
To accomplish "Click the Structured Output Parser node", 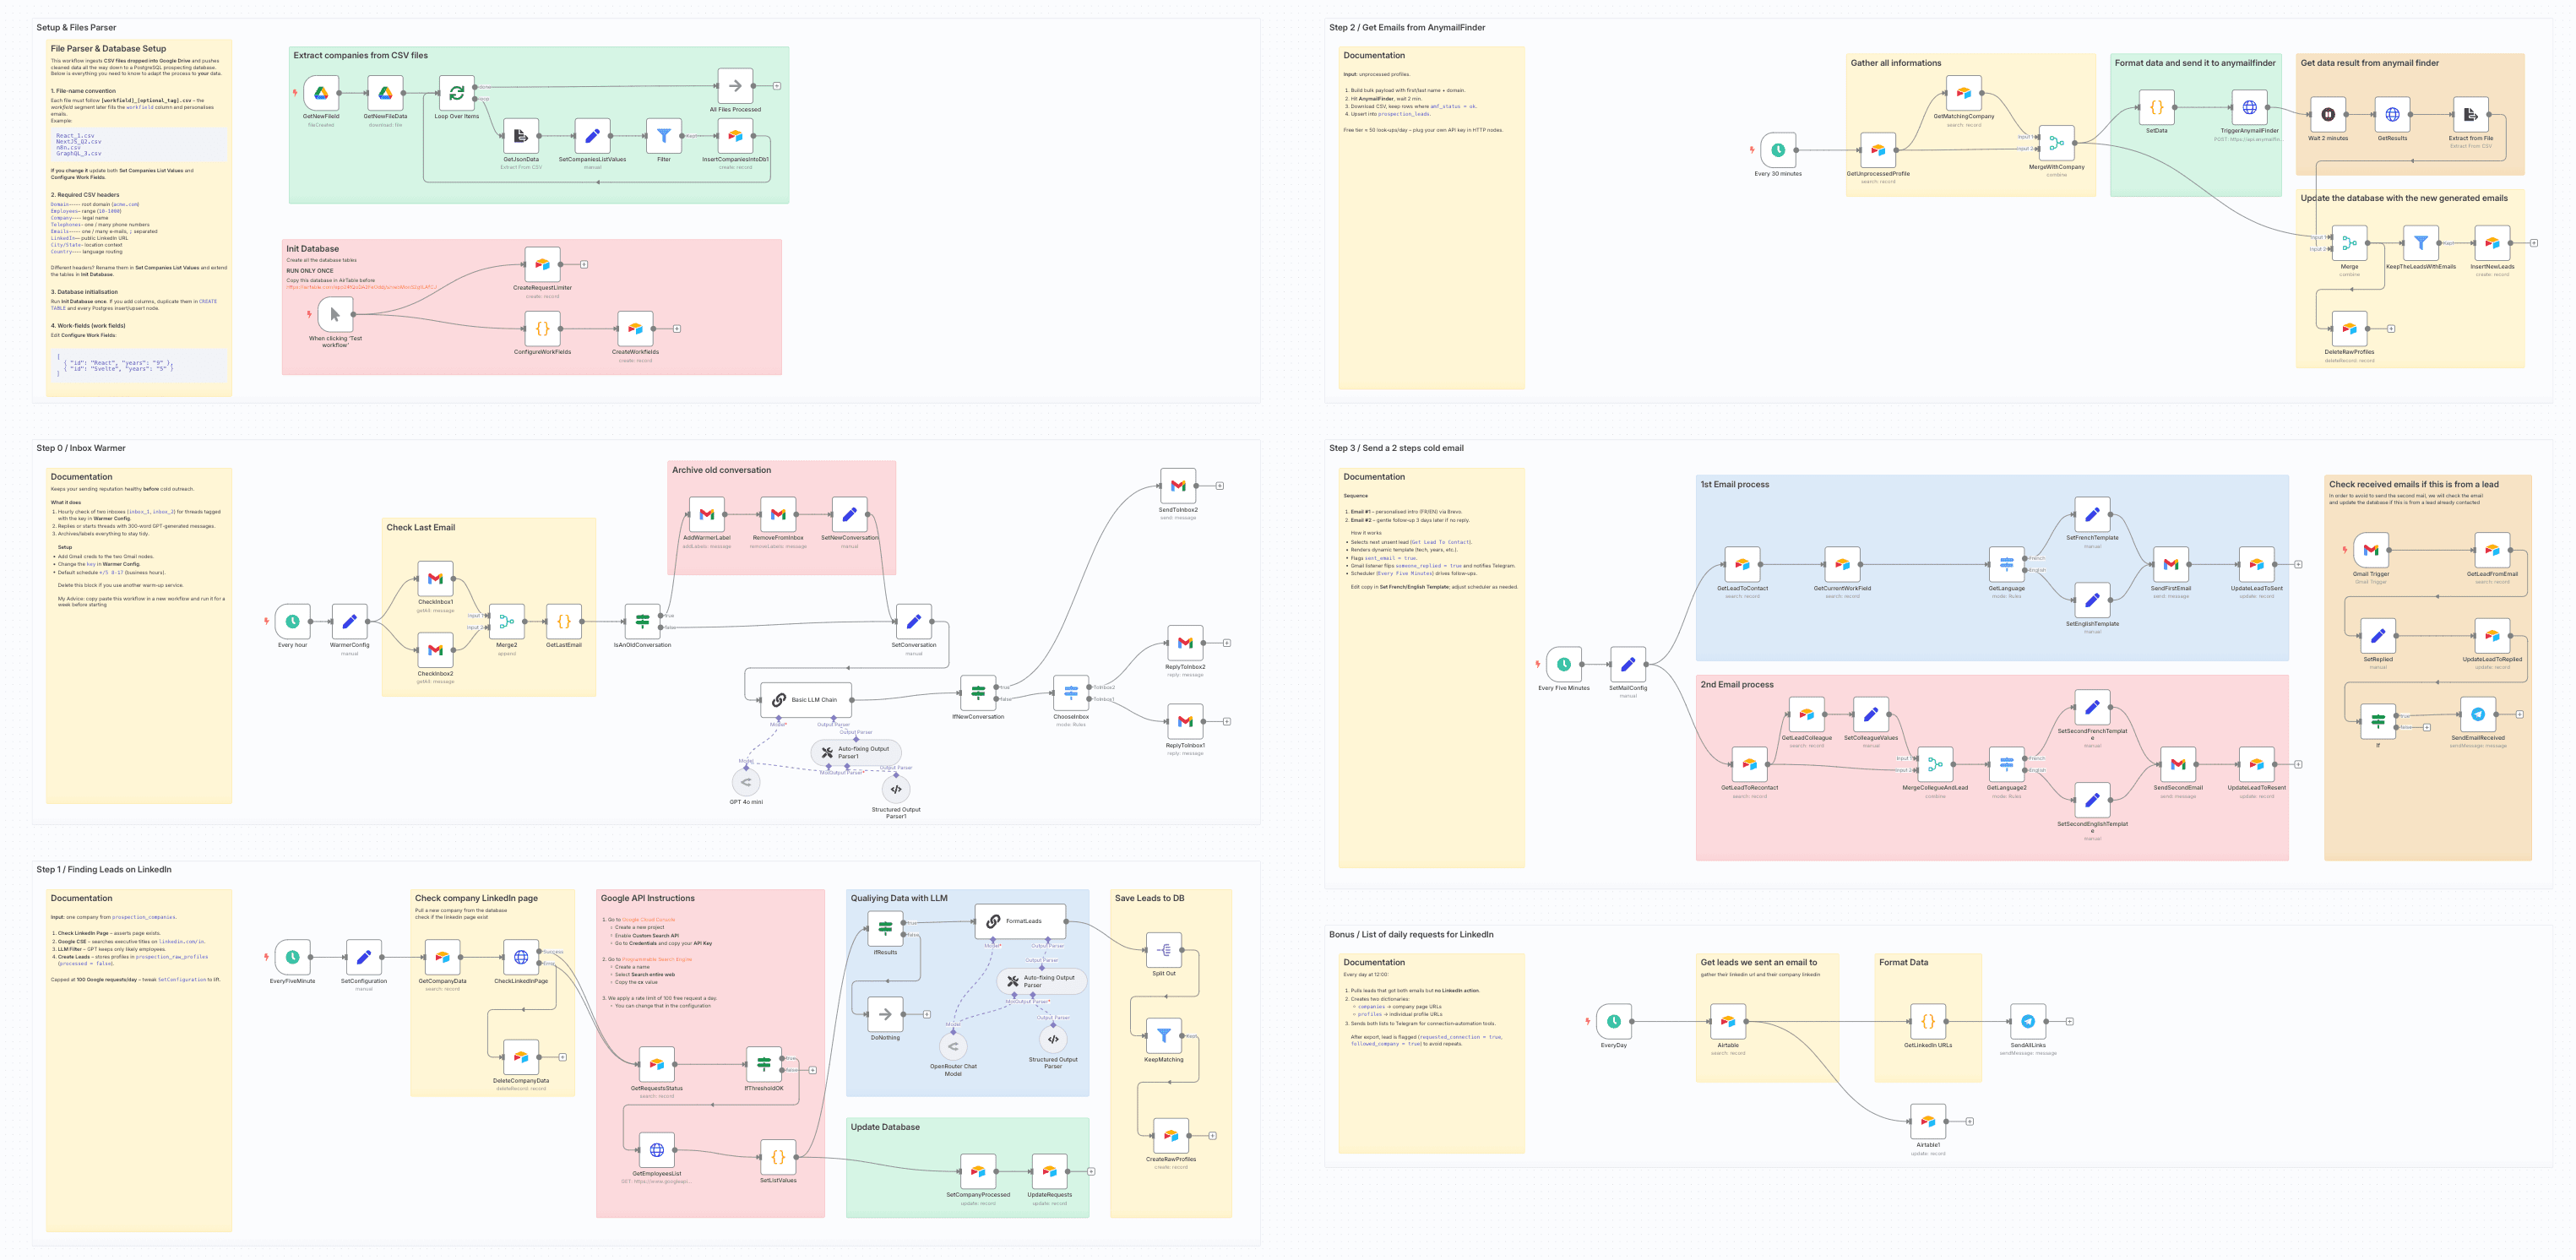I will tap(1052, 1039).
